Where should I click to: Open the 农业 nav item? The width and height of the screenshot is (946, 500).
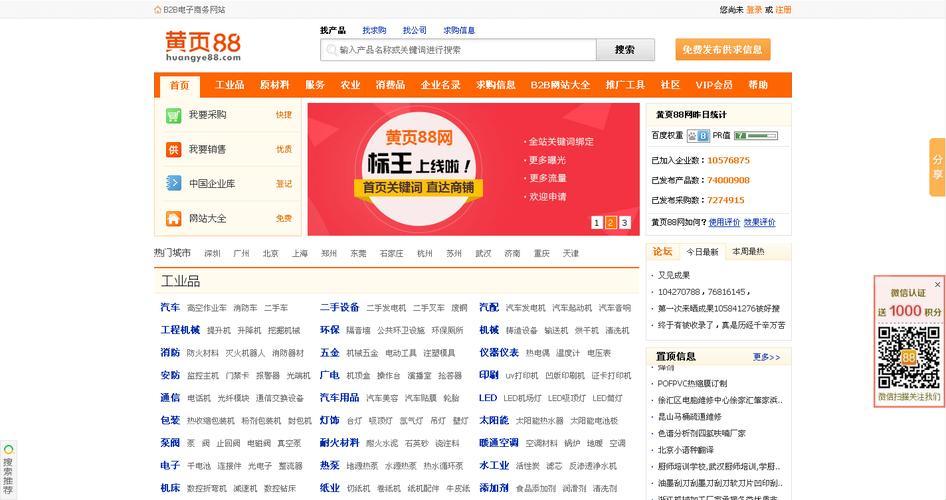click(x=350, y=85)
